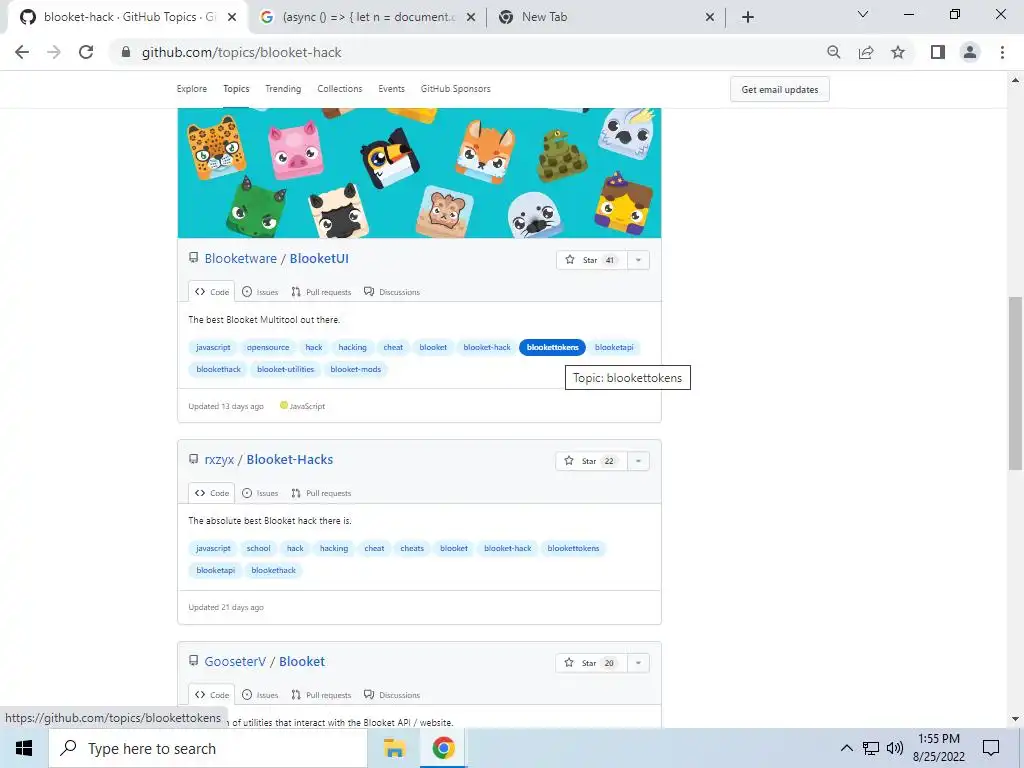Screen dimensions: 1024x768
Task: Click the browser forward arrow
Action: coord(54,52)
